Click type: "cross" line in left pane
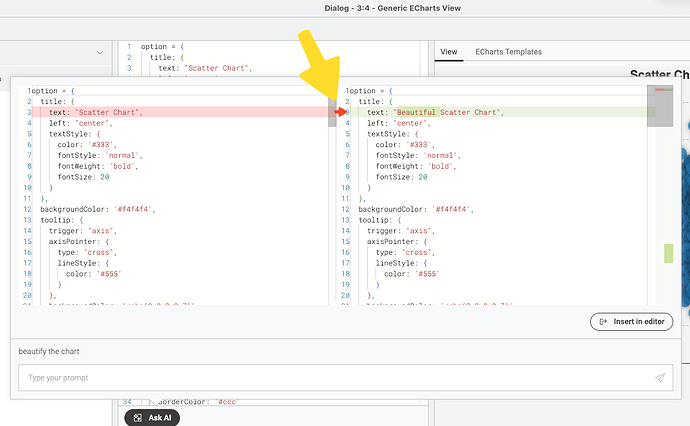 pos(87,252)
